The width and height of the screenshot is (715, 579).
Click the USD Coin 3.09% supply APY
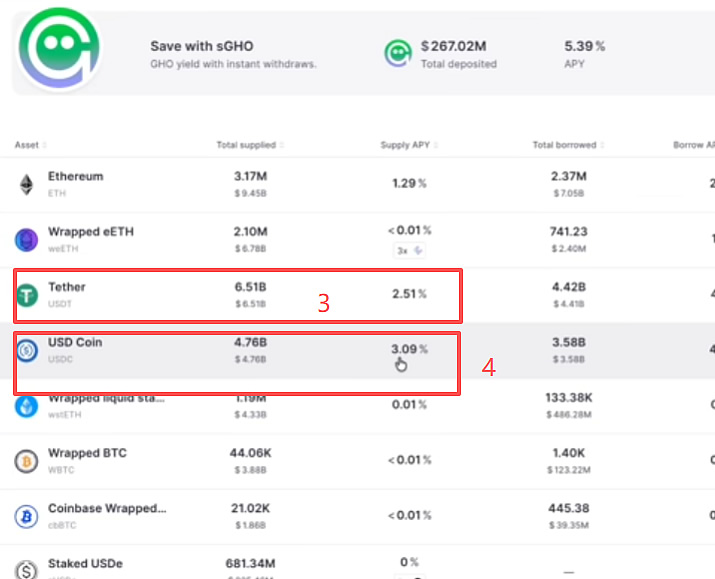(x=408, y=349)
